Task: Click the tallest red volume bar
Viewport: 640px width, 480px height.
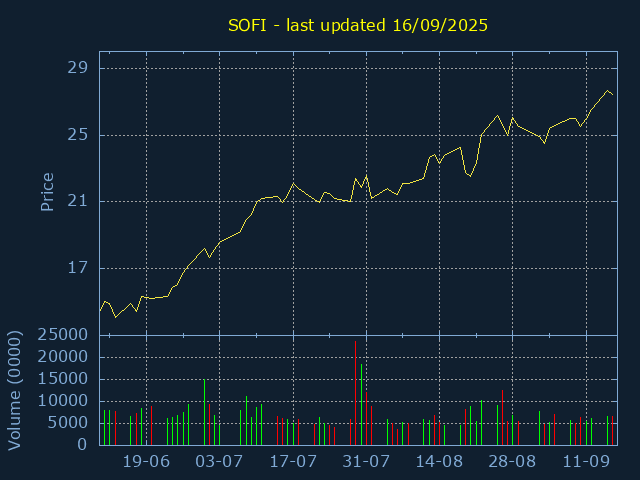Action: (x=356, y=393)
